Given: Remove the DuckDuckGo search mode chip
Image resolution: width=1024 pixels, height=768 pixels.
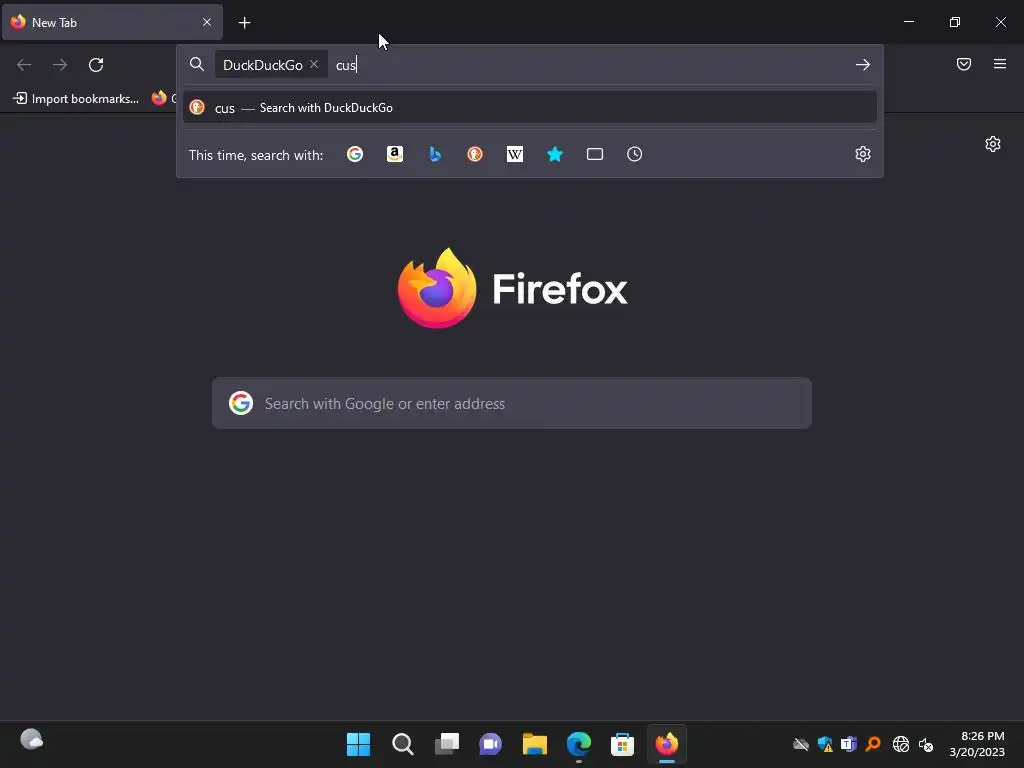Looking at the screenshot, I should (314, 65).
